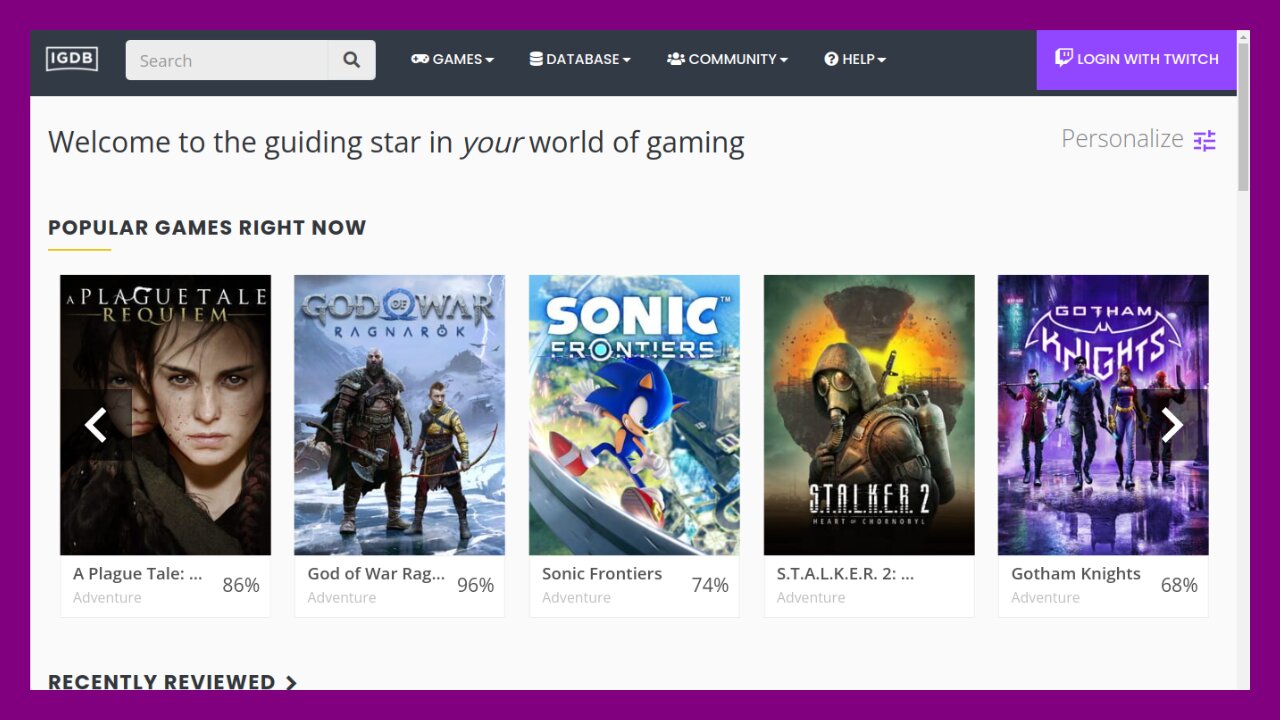Open the Help dropdown menu
1280x720 pixels.
855,59
